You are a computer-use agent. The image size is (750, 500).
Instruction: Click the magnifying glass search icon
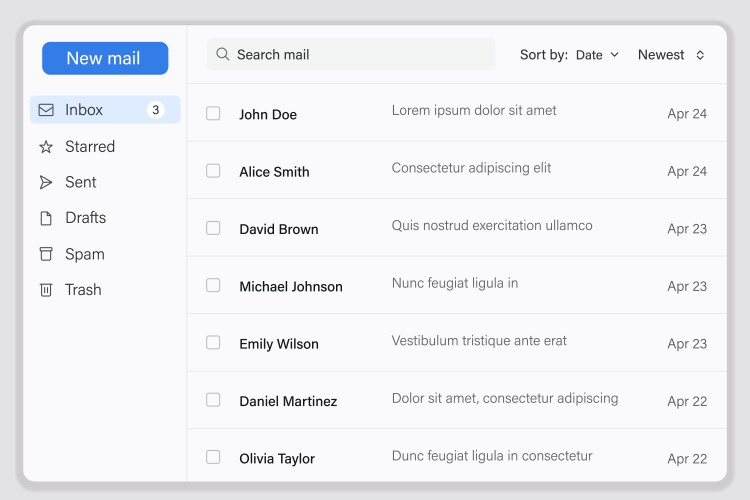coord(223,55)
